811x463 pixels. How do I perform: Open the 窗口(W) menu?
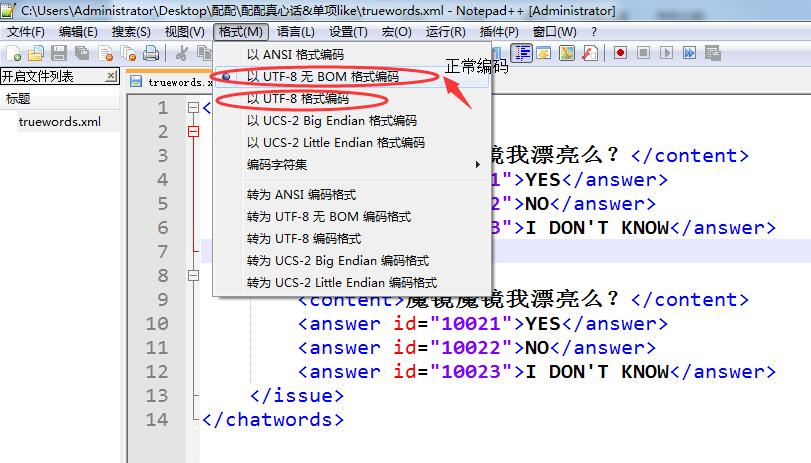[554, 32]
